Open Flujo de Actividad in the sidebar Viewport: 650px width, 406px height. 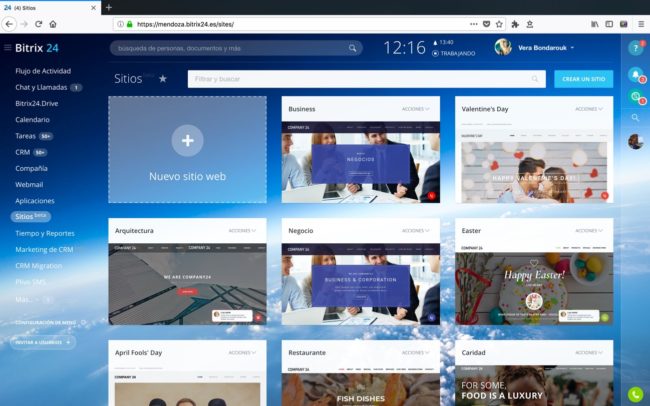click(43, 71)
